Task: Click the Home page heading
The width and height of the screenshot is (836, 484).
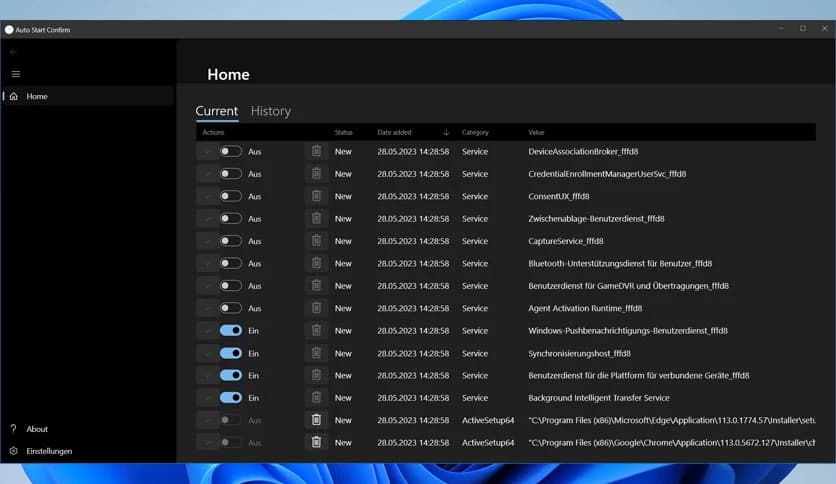Action: tap(228, 74)
